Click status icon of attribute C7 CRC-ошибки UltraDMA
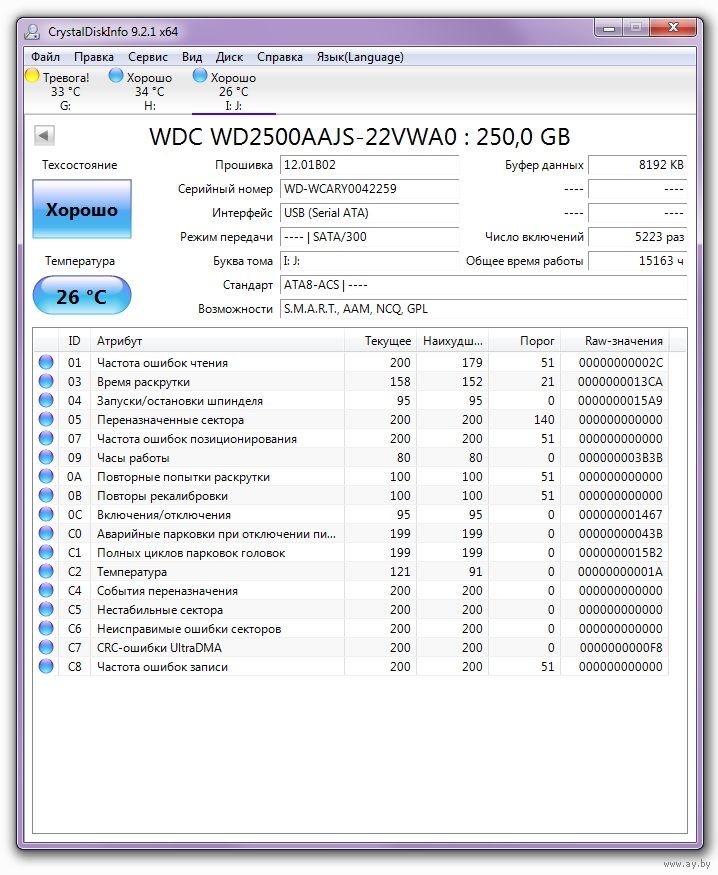Viewport: 718px width, 875px height. (46, 647)
